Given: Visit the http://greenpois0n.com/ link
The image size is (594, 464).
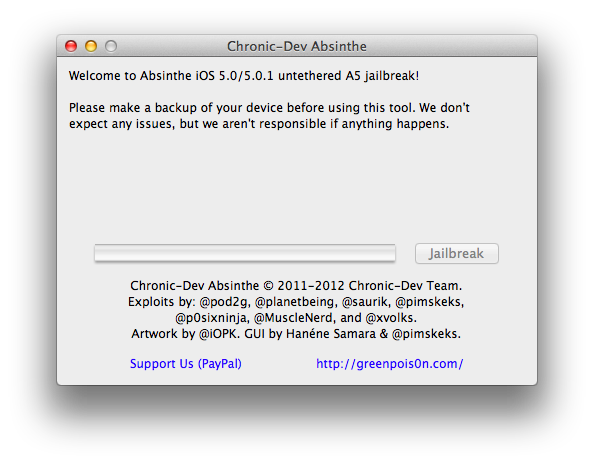Looking at the screenshot, I should pyautogui.click(x=389, y=364).
